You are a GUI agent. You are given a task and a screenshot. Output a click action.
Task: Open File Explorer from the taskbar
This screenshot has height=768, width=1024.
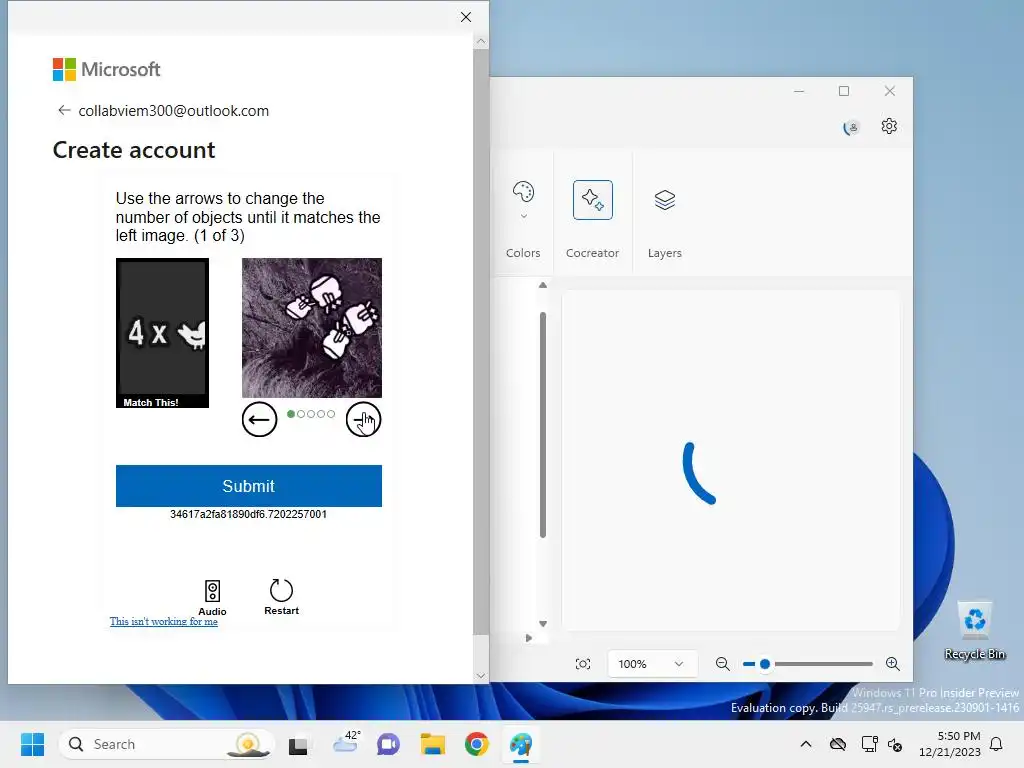tap(432, 744)
